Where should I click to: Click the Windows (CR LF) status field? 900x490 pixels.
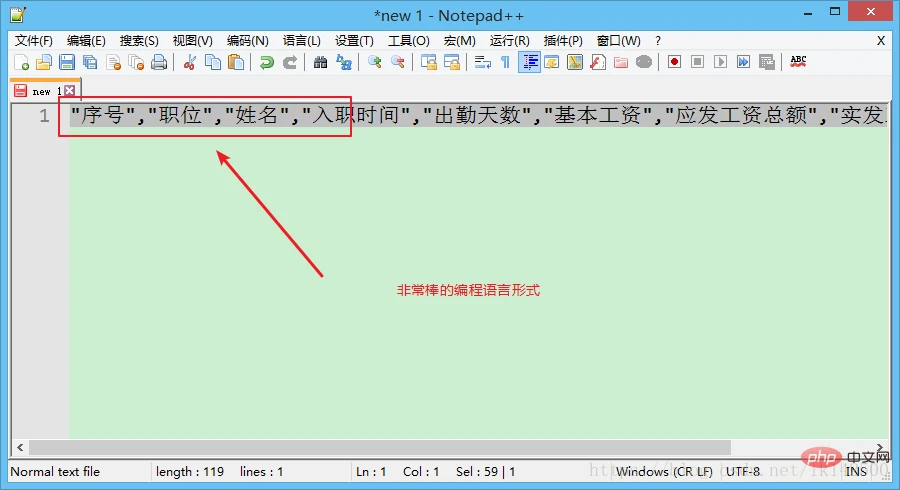click(x=664, y=472)
